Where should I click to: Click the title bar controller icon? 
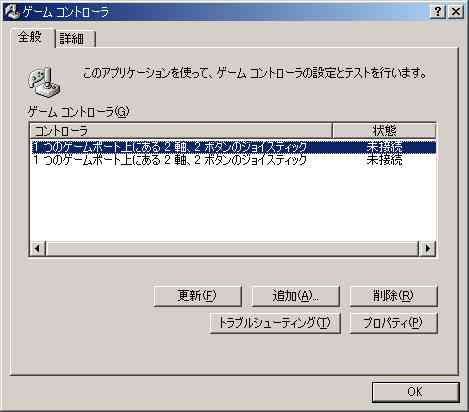click(x=12, y=11)
